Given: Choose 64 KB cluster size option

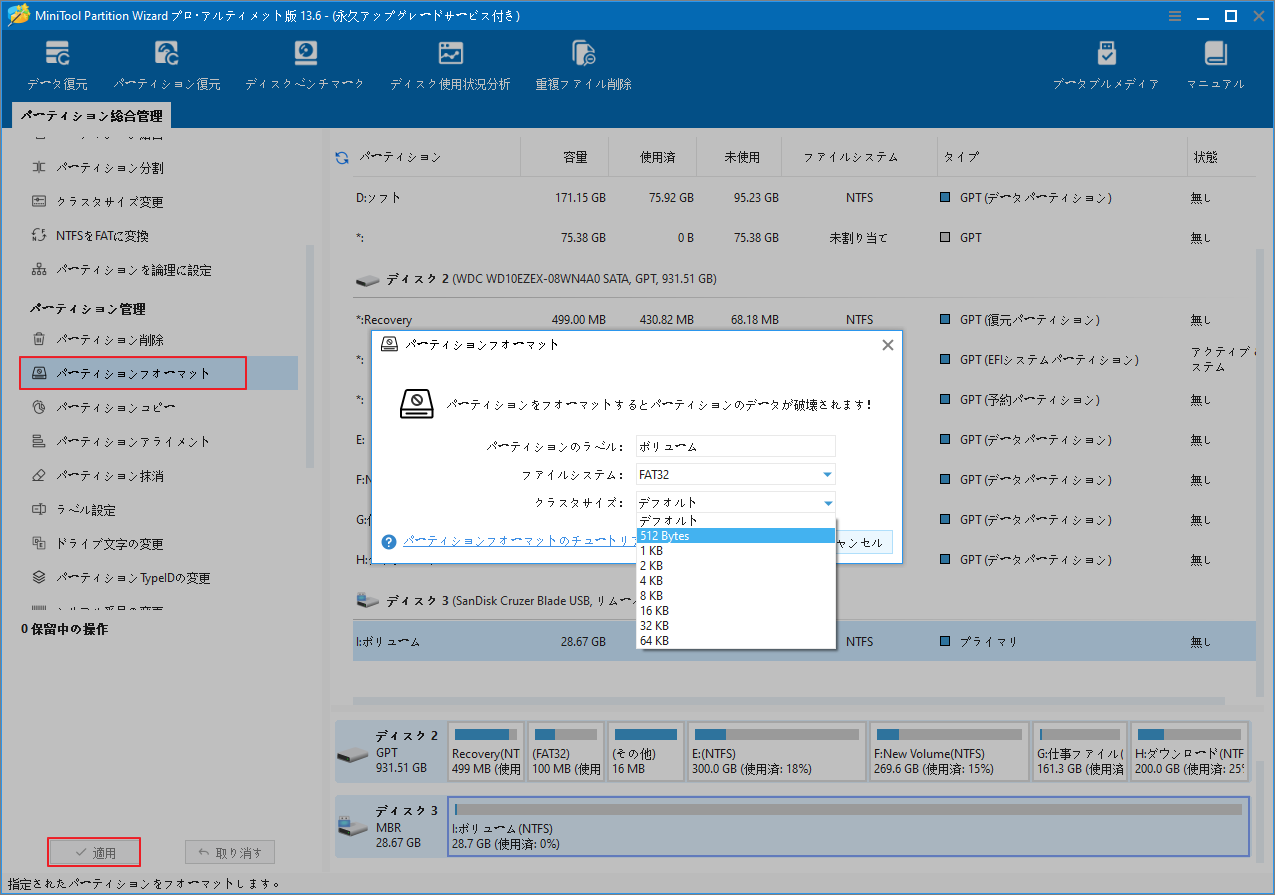Looking at the screenshot, I should tap(736, 641).
